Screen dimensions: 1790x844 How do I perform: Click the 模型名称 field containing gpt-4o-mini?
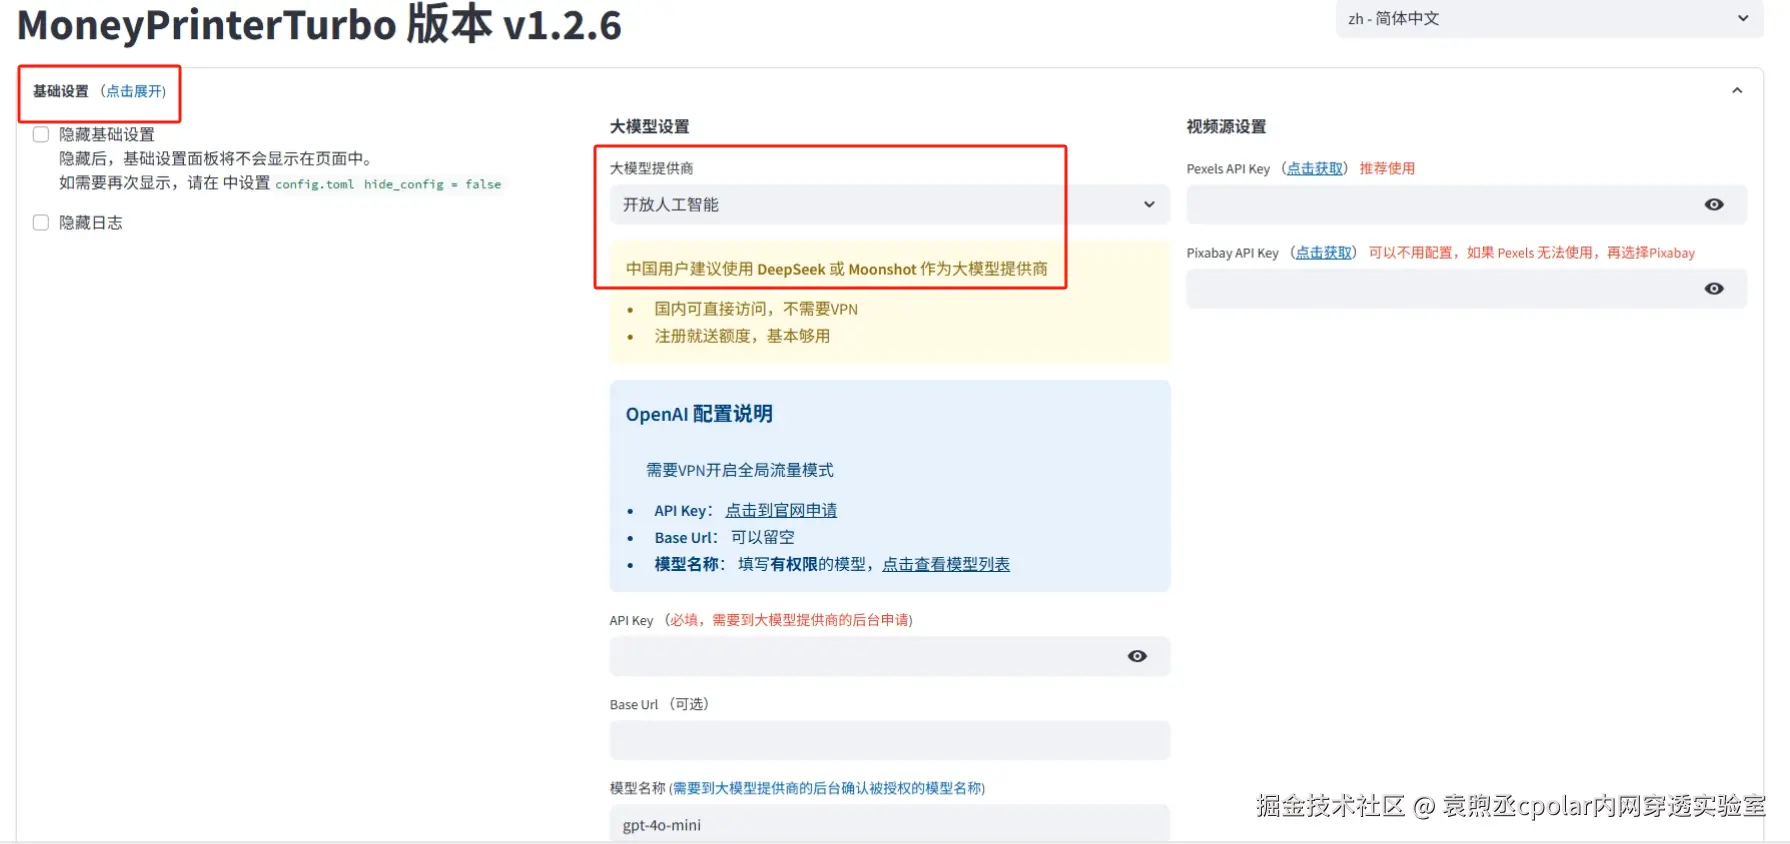point(889,824)
